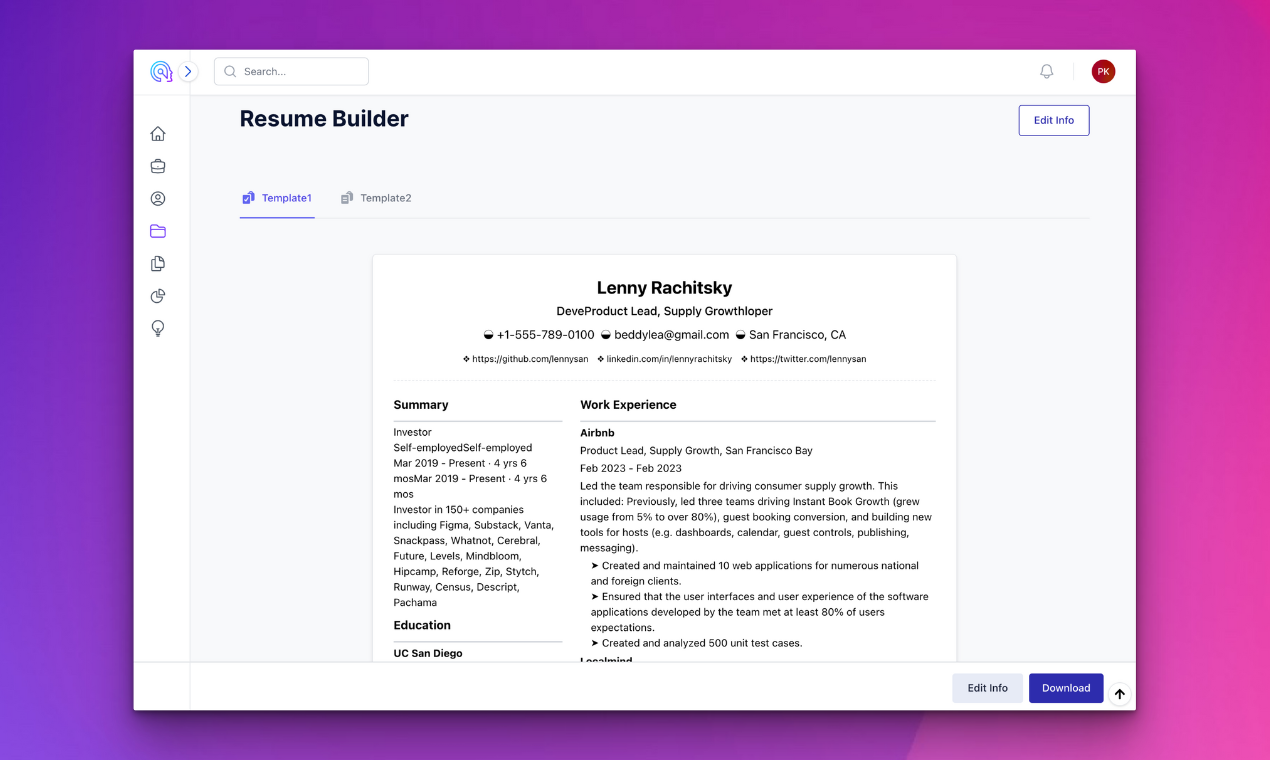The image size is (1270, 760).
Task: Select the Template1 tab
Action: click(x=277, y=198)
